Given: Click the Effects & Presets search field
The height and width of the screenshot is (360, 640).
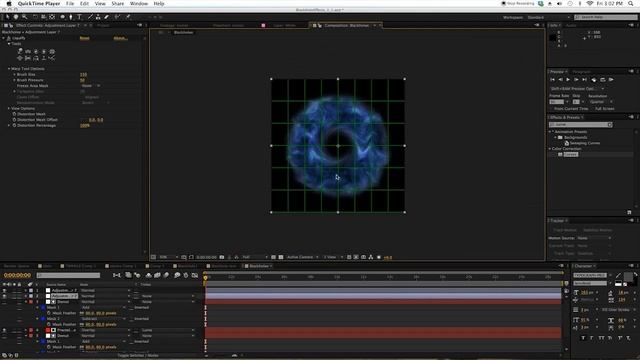Looking at the screenshot, I should (x=580, y=124).
